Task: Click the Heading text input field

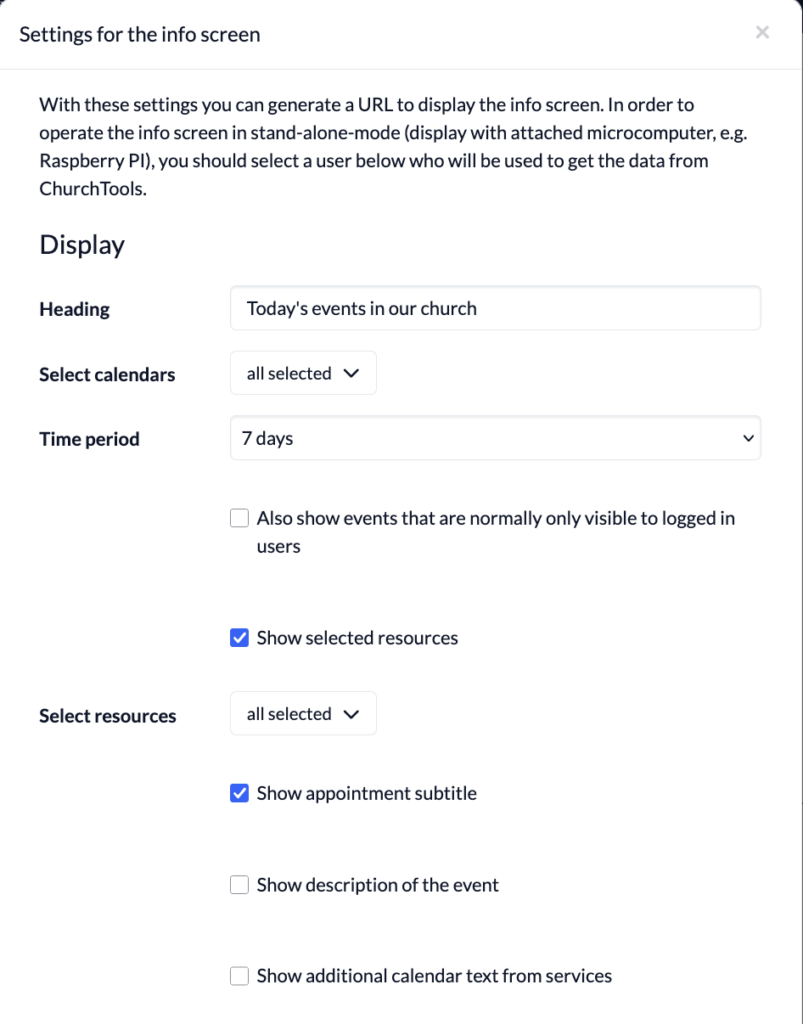Action: (x=495, y=309)
